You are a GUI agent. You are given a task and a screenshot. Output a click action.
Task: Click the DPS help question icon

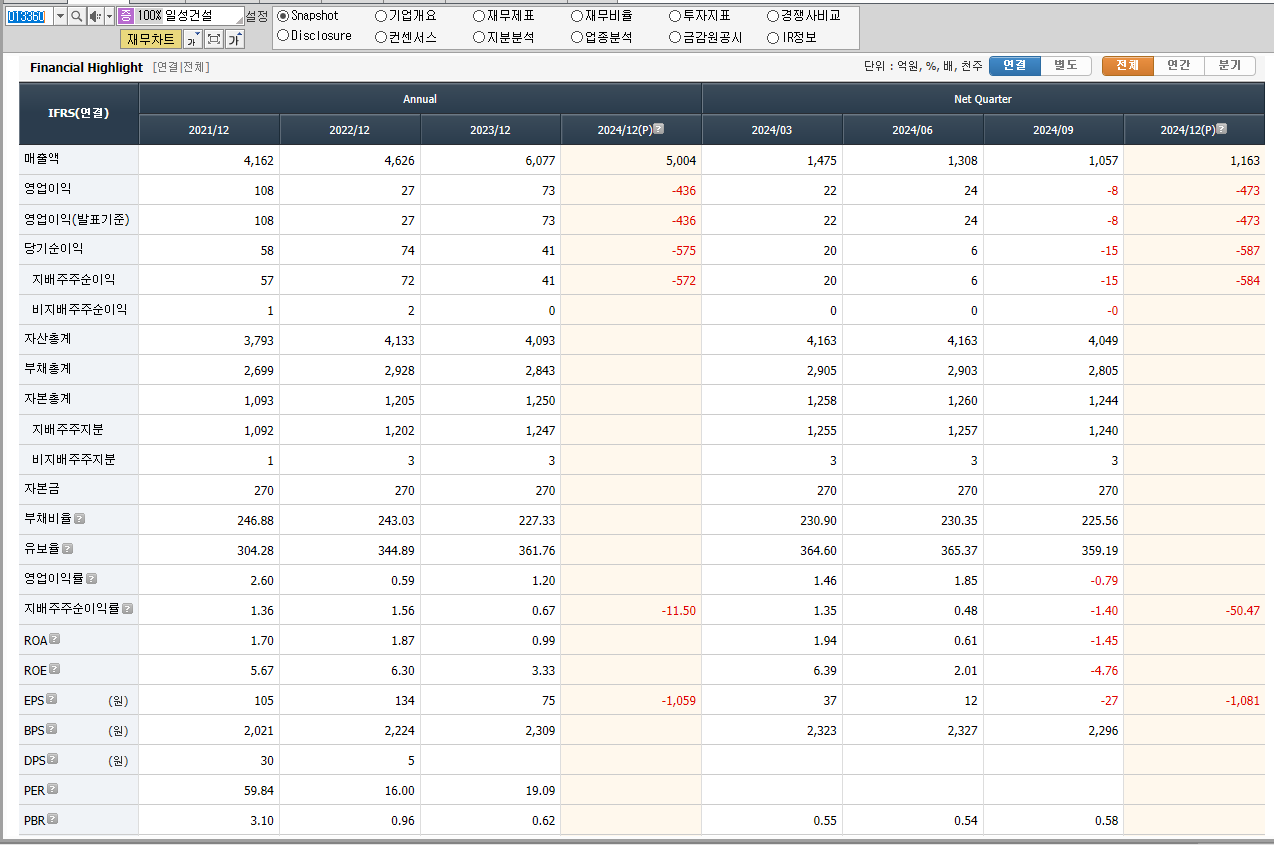pyautogui.click(x=53, y=759)
